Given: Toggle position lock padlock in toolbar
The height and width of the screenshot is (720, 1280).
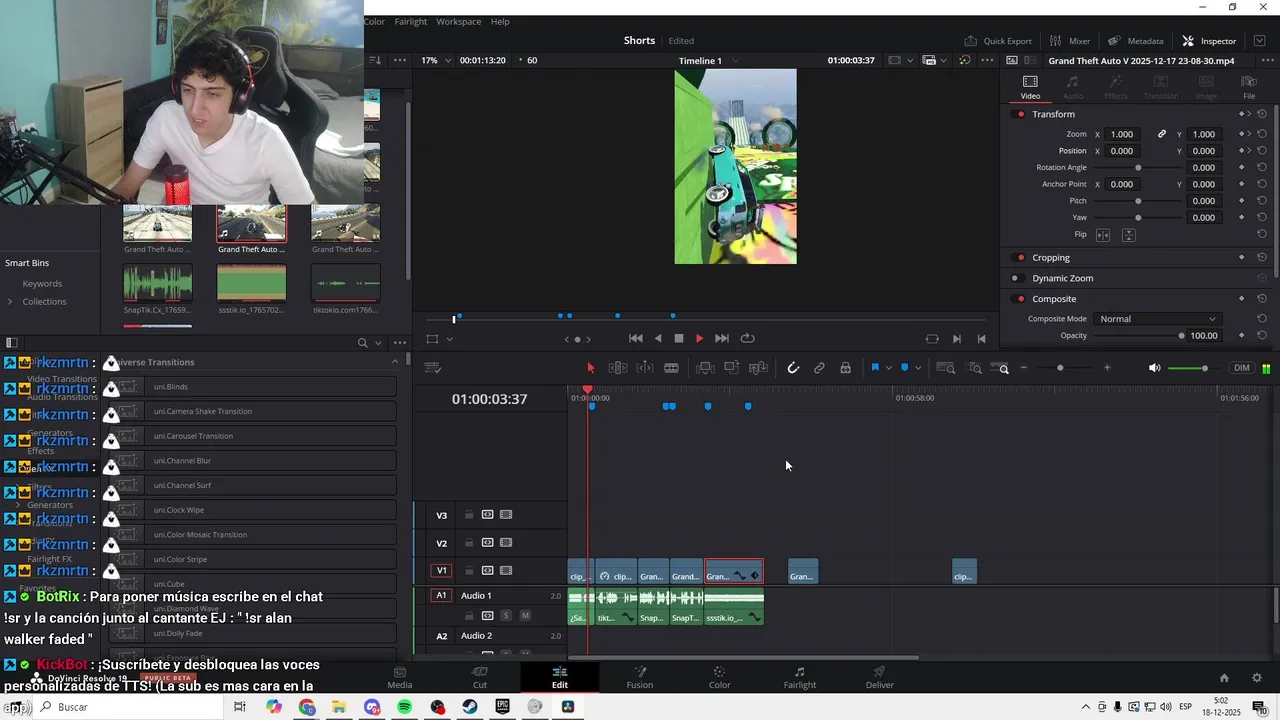Looking at the screenshot, I should pos(846,368).
